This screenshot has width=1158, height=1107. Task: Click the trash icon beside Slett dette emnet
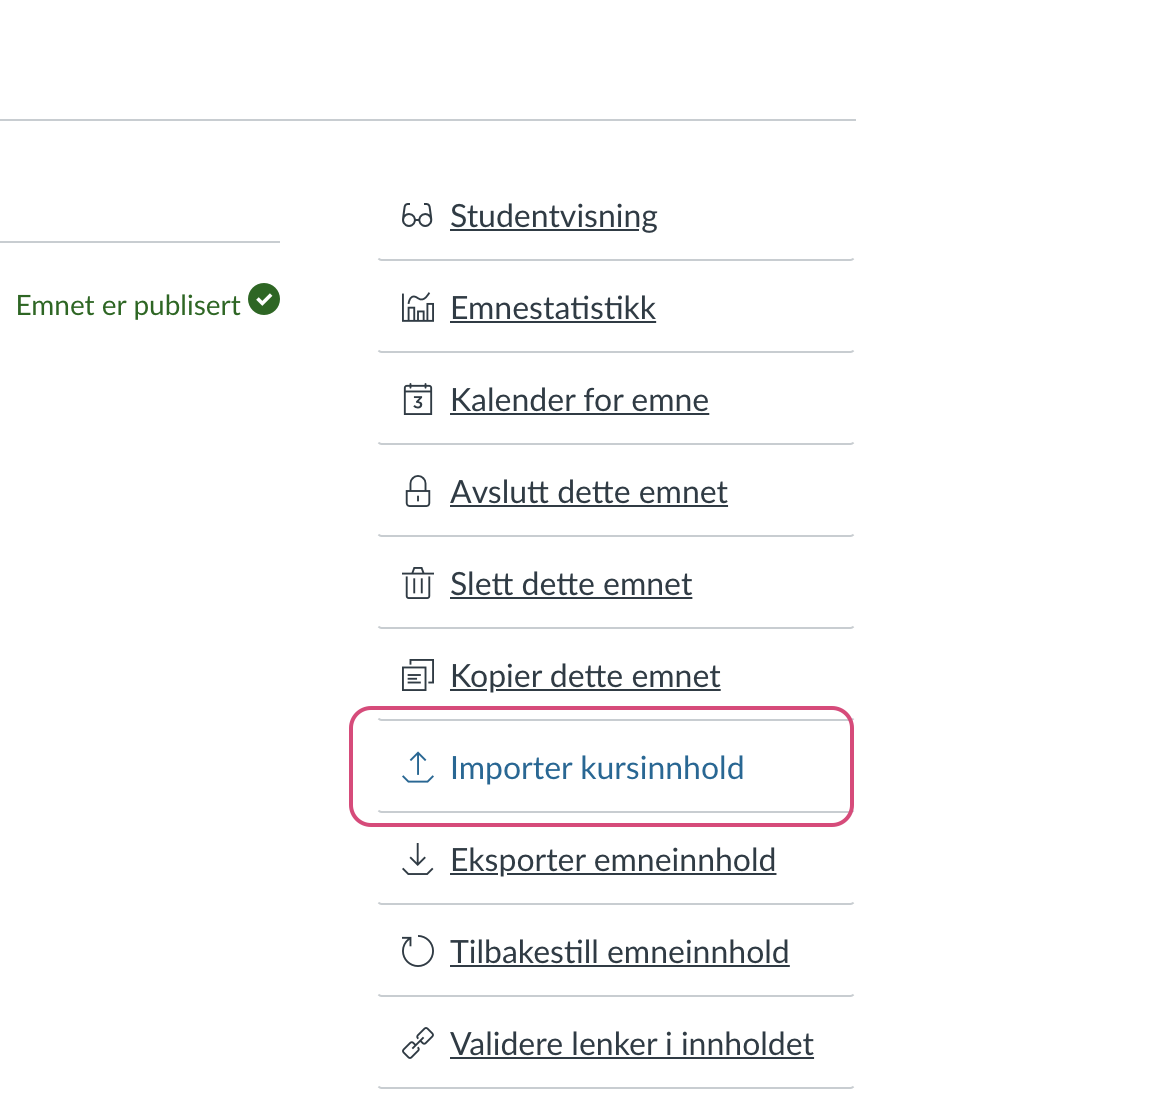[417, 584]
